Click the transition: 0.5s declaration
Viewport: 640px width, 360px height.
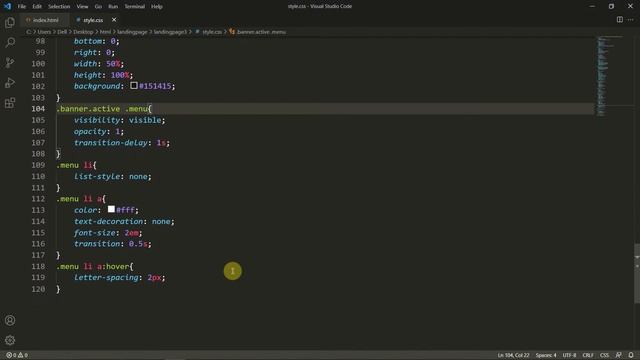(x=113, y=244)
